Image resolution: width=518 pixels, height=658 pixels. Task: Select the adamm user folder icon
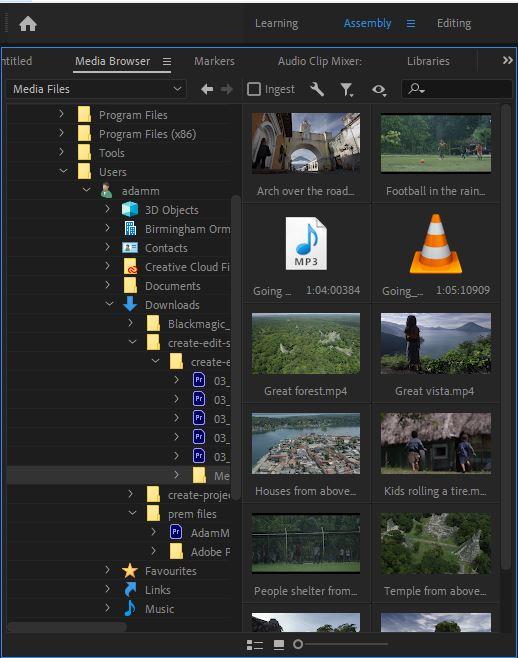pos(106,191)
